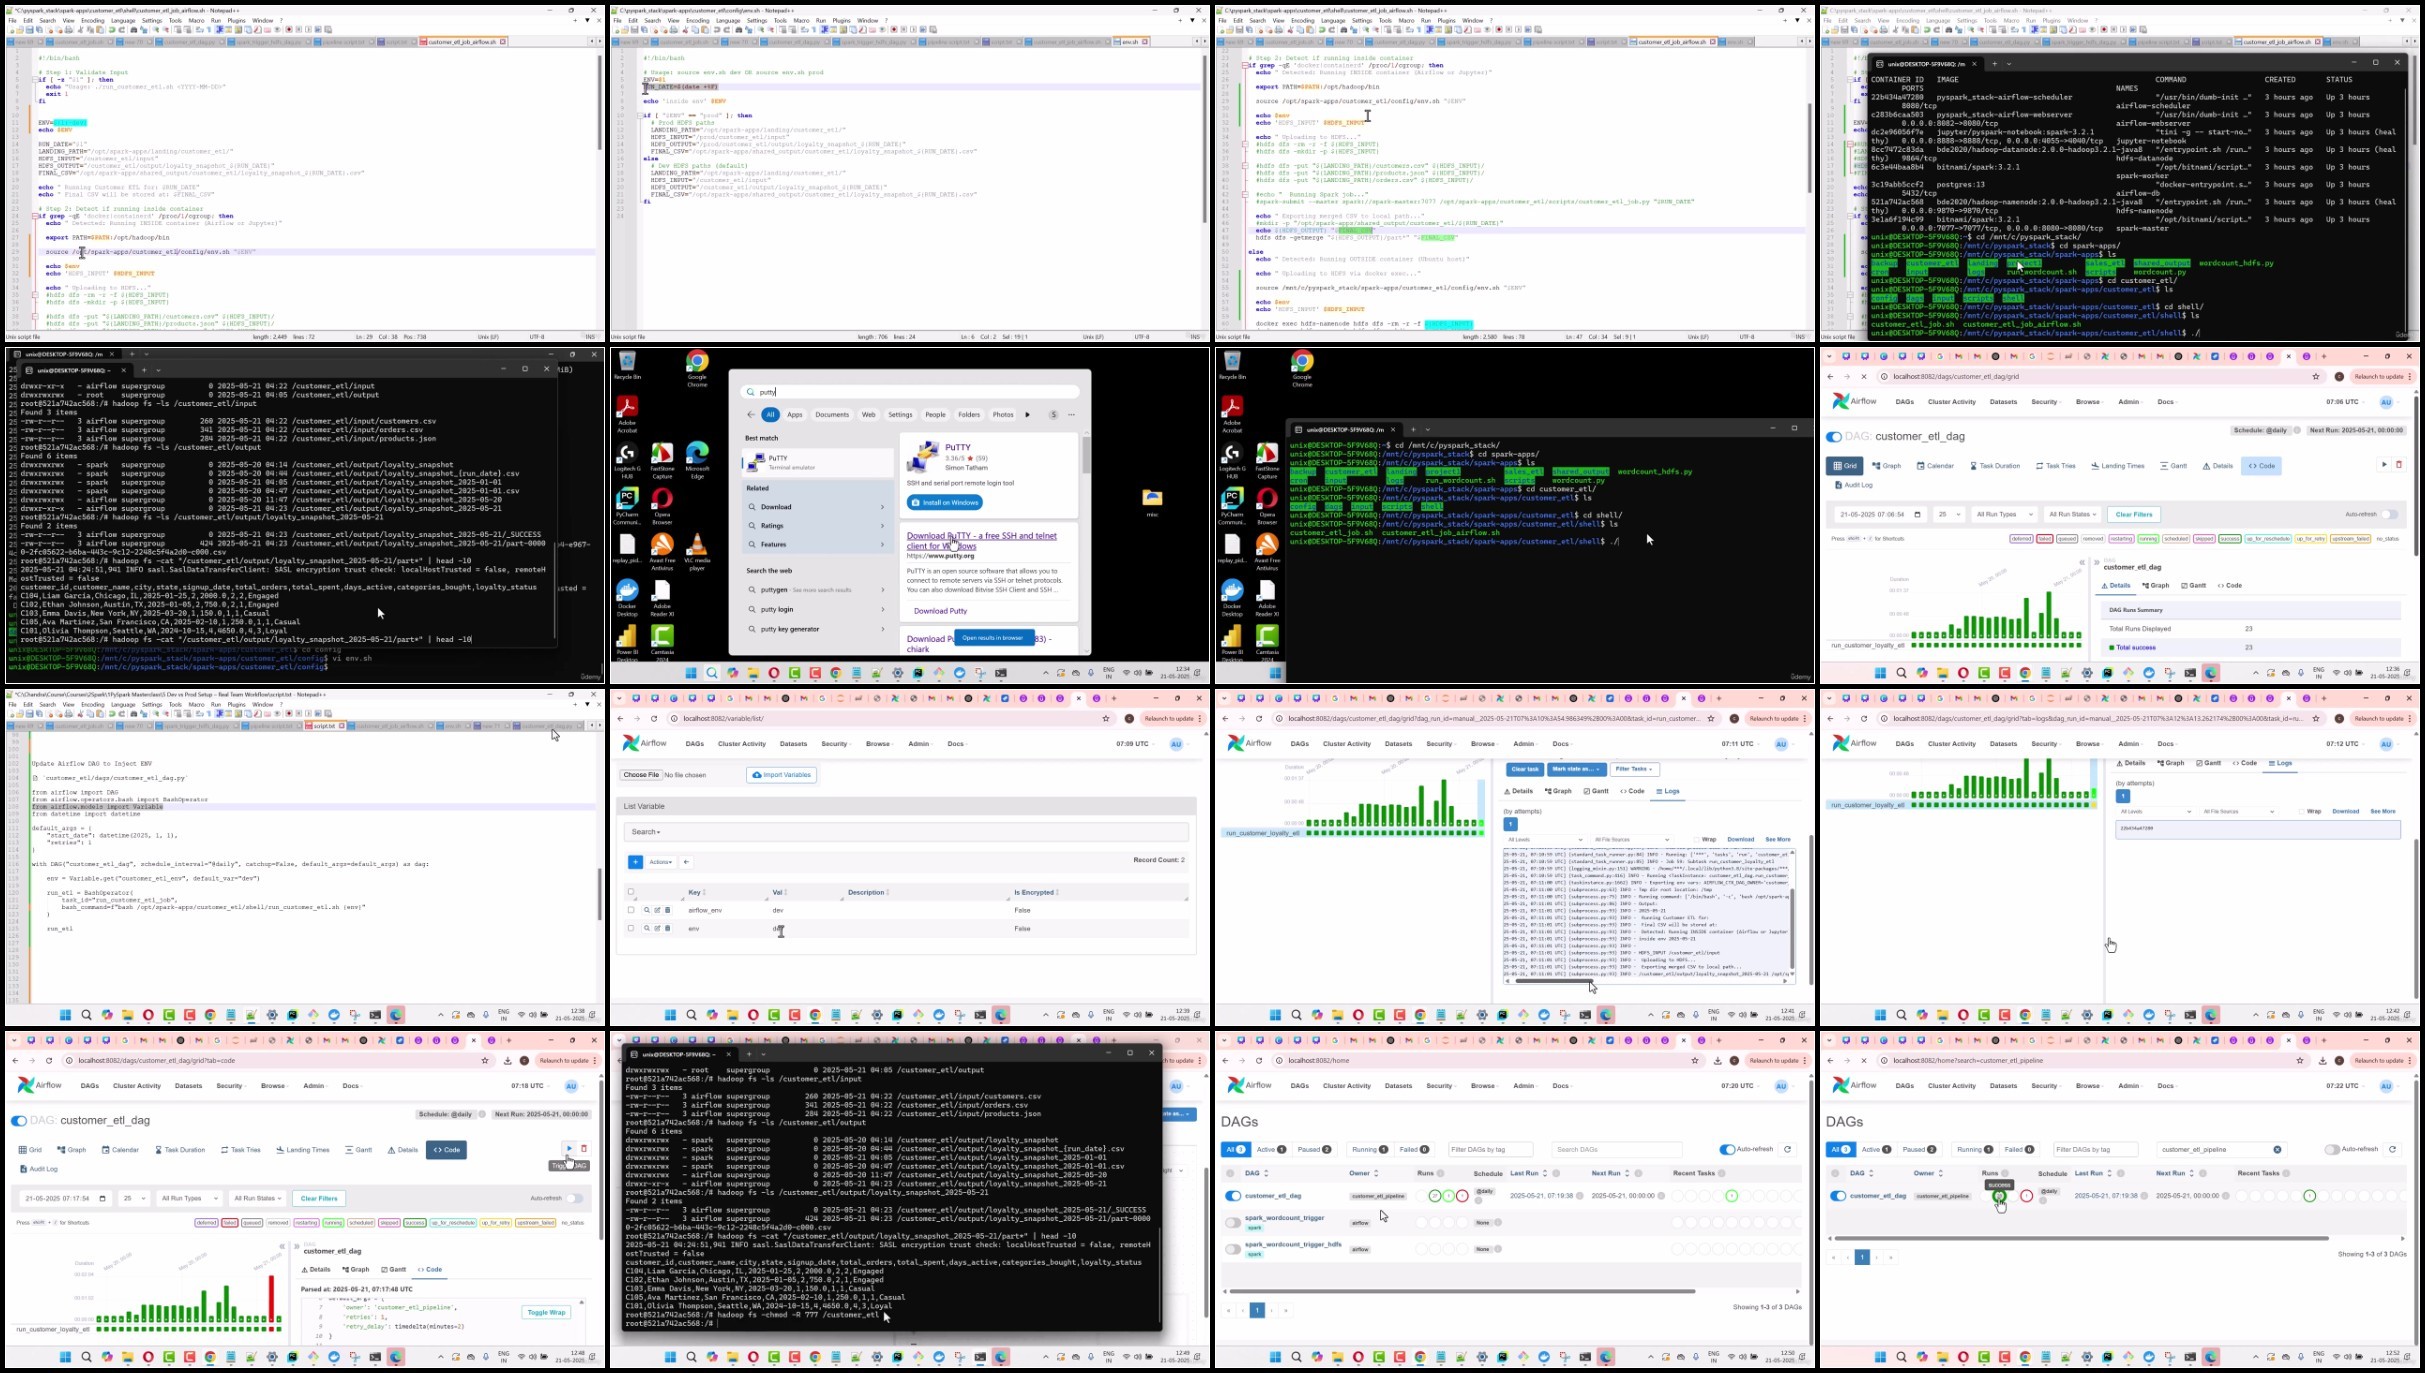Open more options ellipsis in putty search panel
2425x1373 pixels.
(1072, 414)
